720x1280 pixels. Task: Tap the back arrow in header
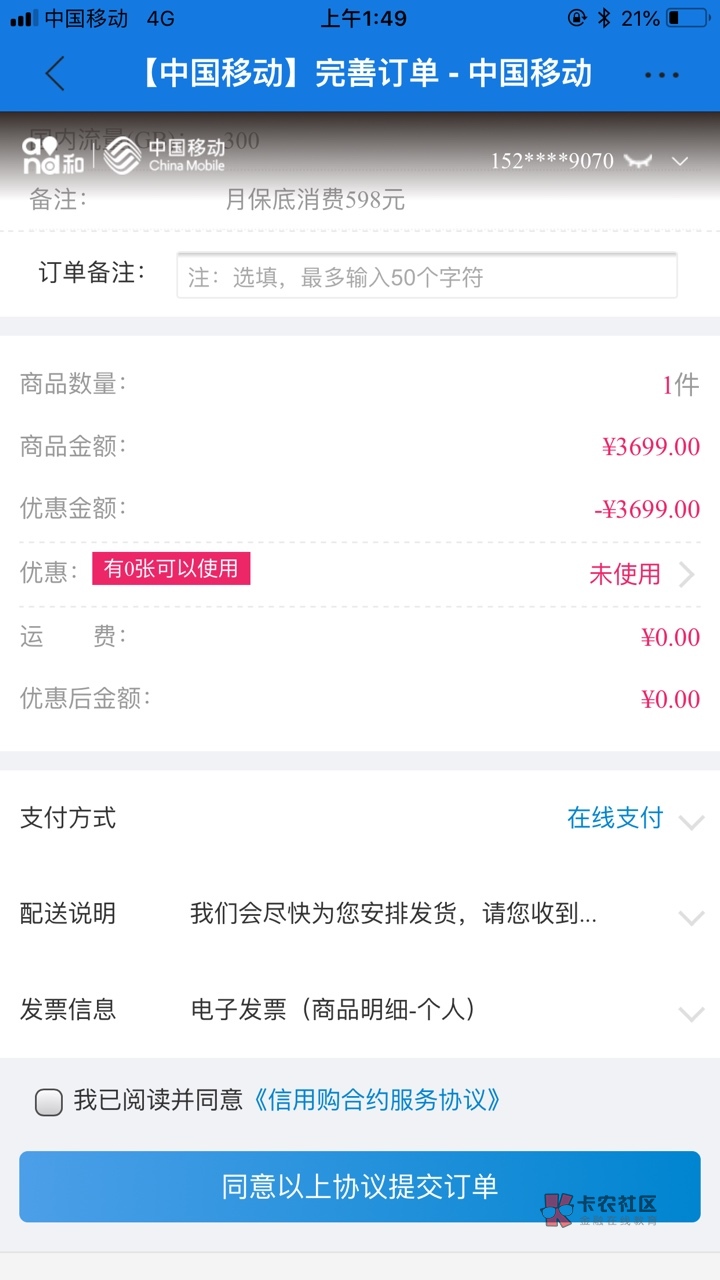55,74
